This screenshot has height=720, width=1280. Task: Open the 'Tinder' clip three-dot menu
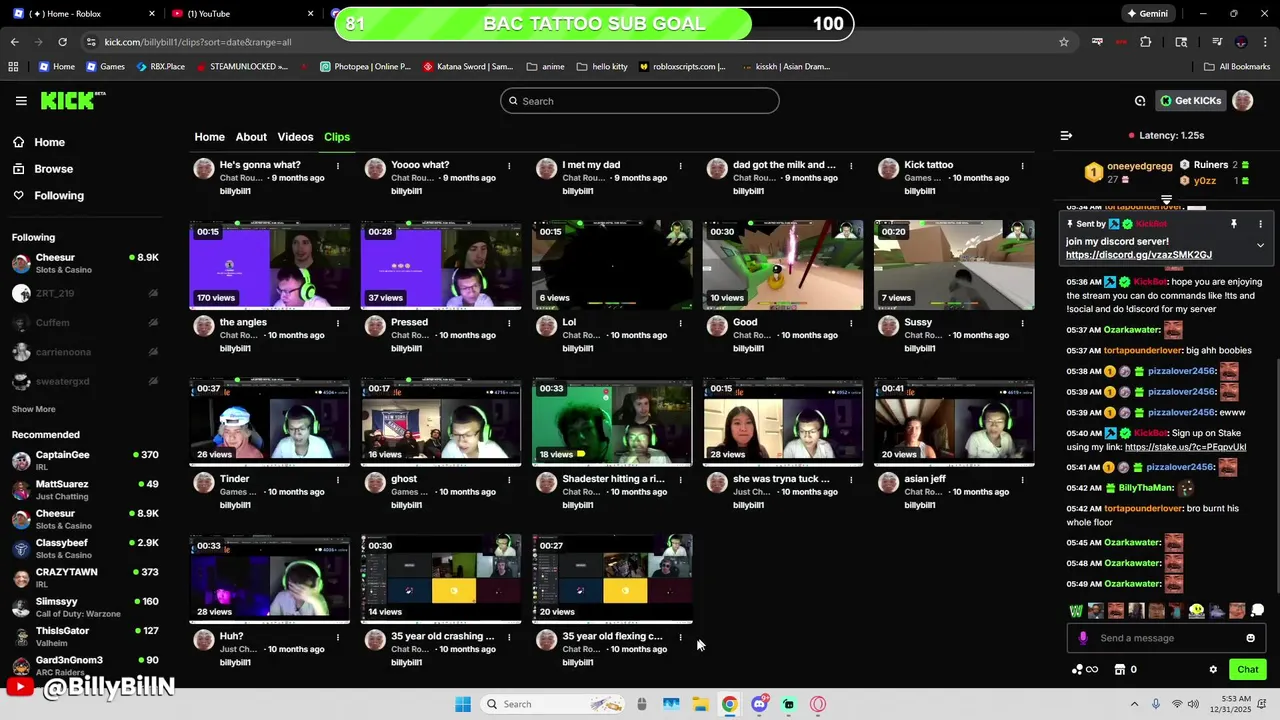point(338,480)
